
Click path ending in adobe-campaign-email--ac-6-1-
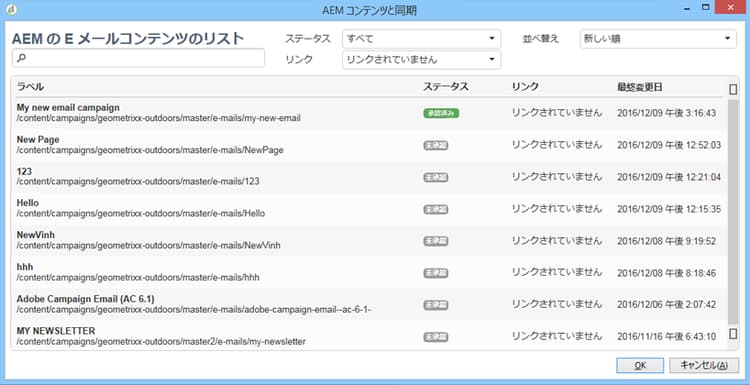tap(194, 310)
